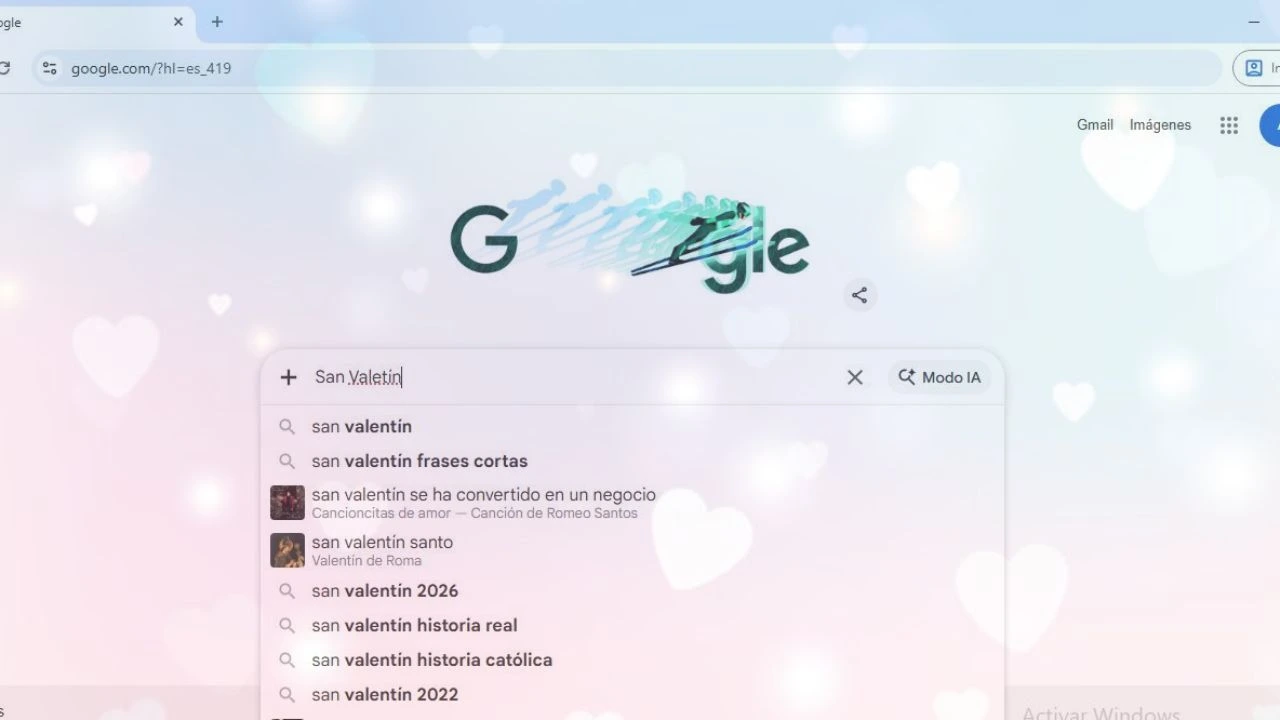
Task: Click the Romeo Santos song thumbnail
Action: pos(287,502)
